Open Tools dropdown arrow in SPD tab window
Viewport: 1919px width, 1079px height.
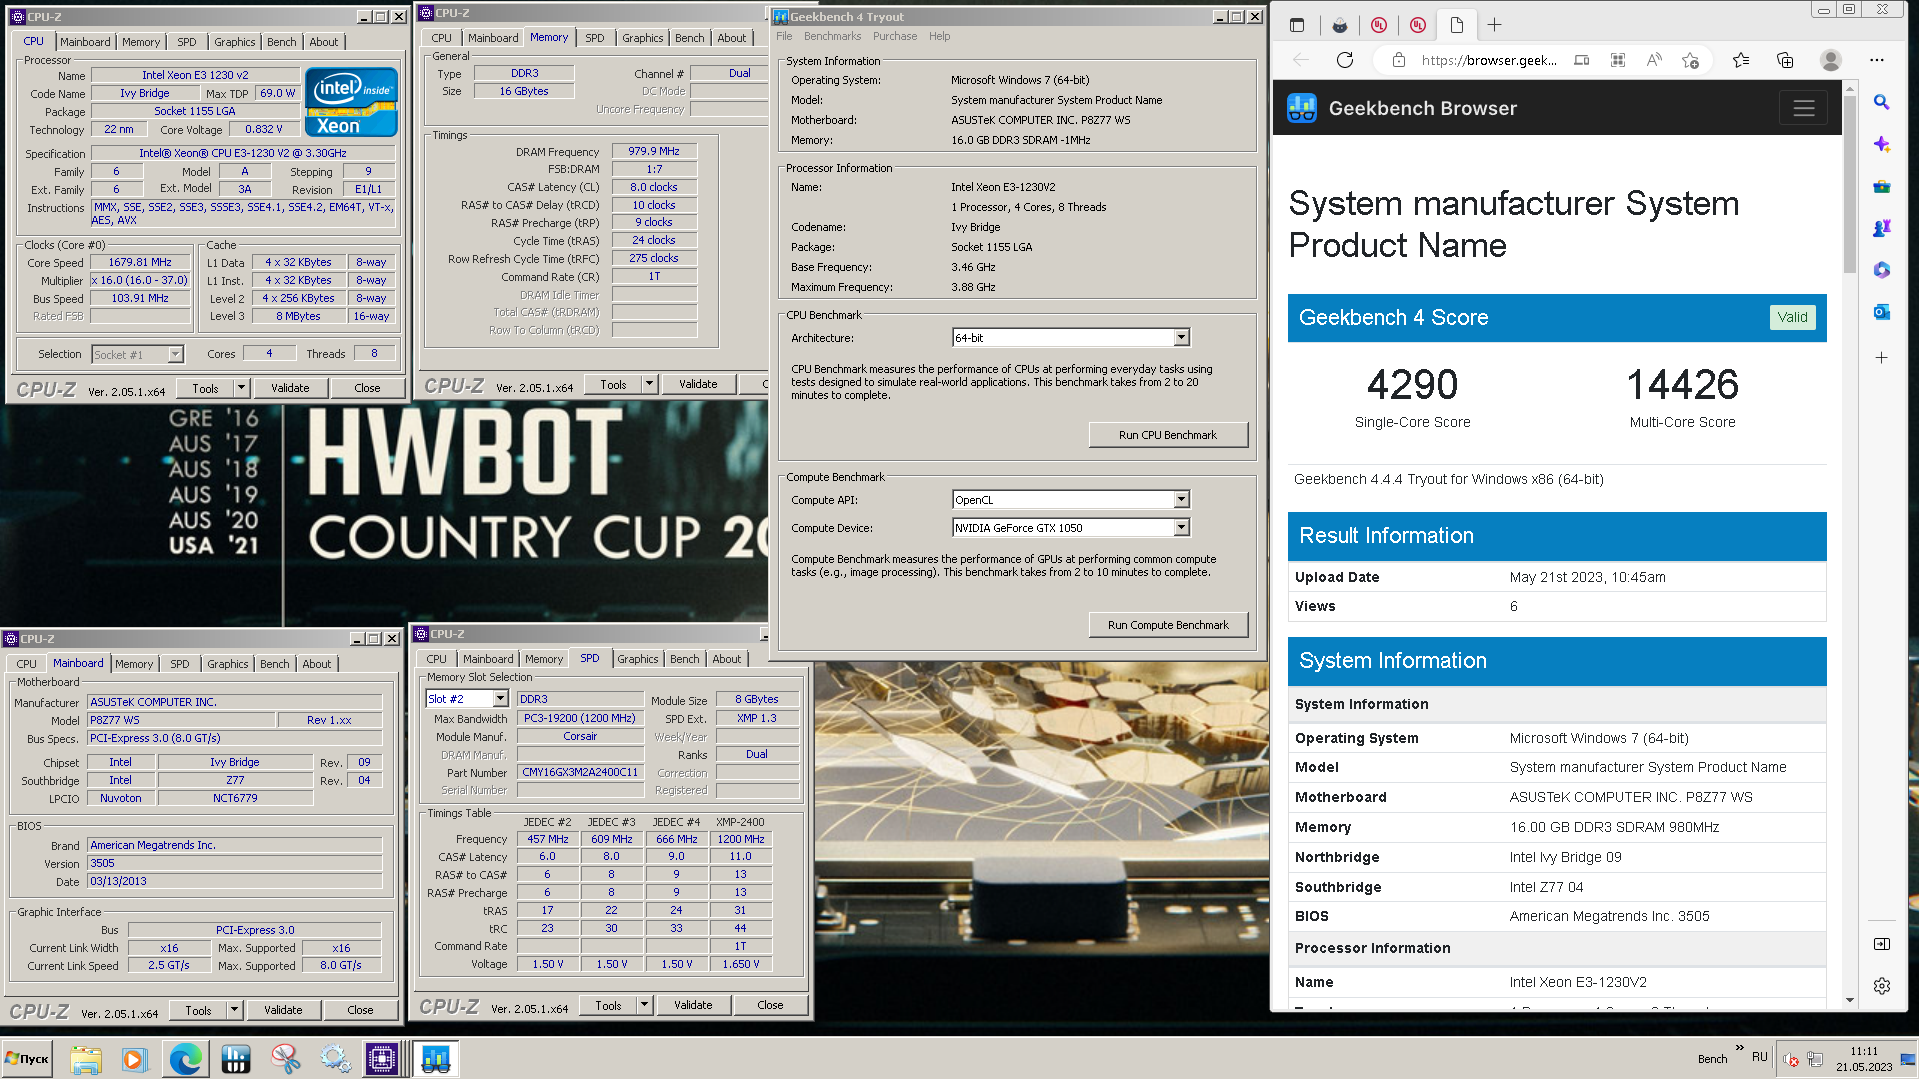tap(644, 1005)
